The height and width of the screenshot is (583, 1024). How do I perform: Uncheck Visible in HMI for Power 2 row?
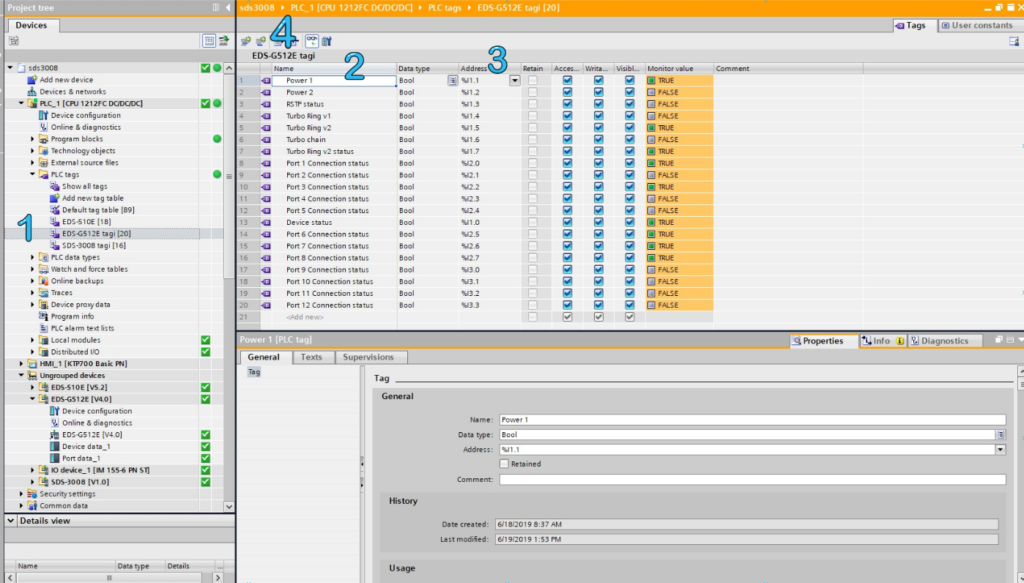(629, 92)
